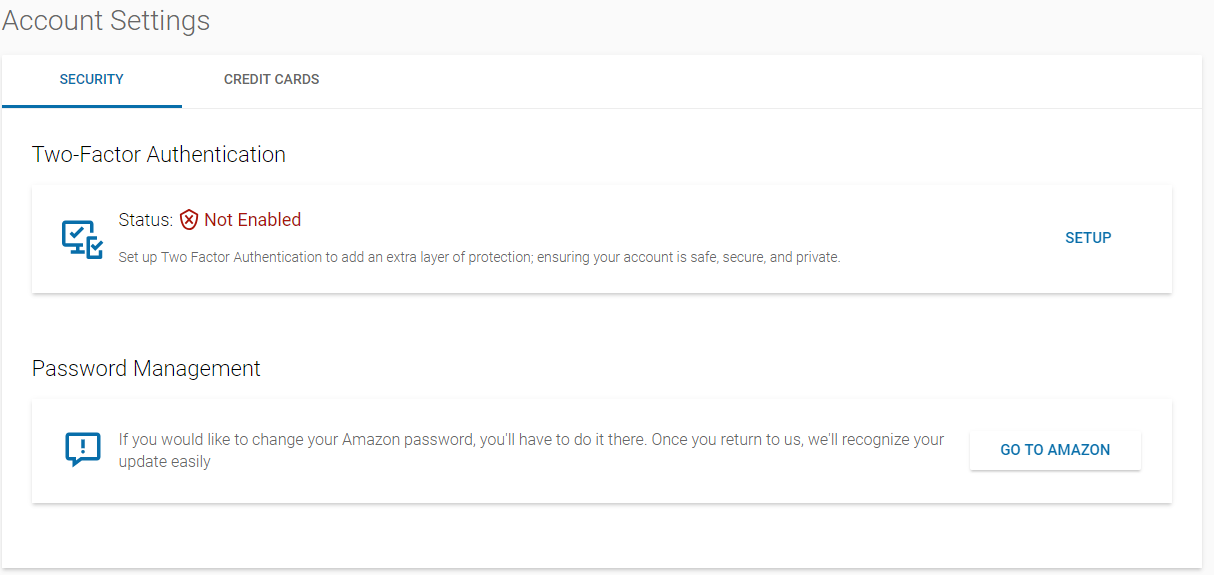Open the Credit Cards tab

(272, 79)
